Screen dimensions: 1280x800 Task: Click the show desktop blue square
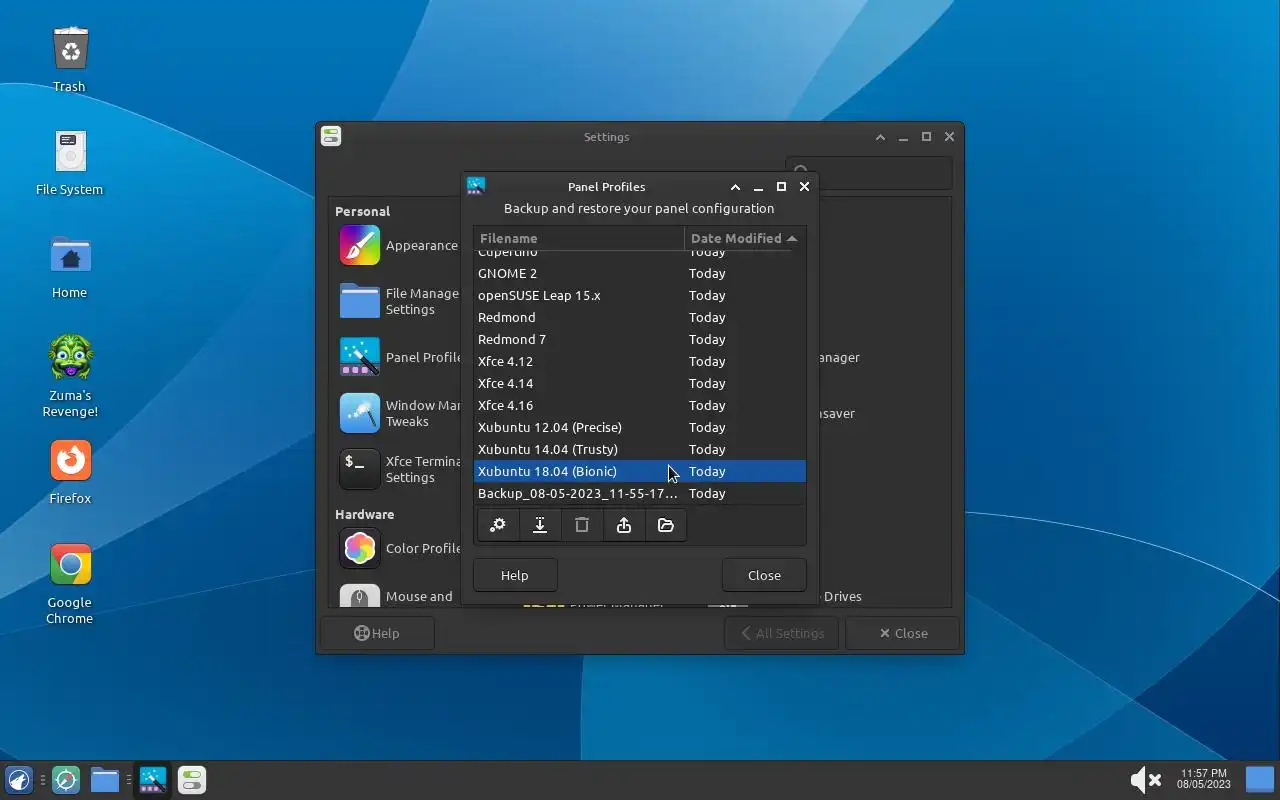tap(1260, 779)
